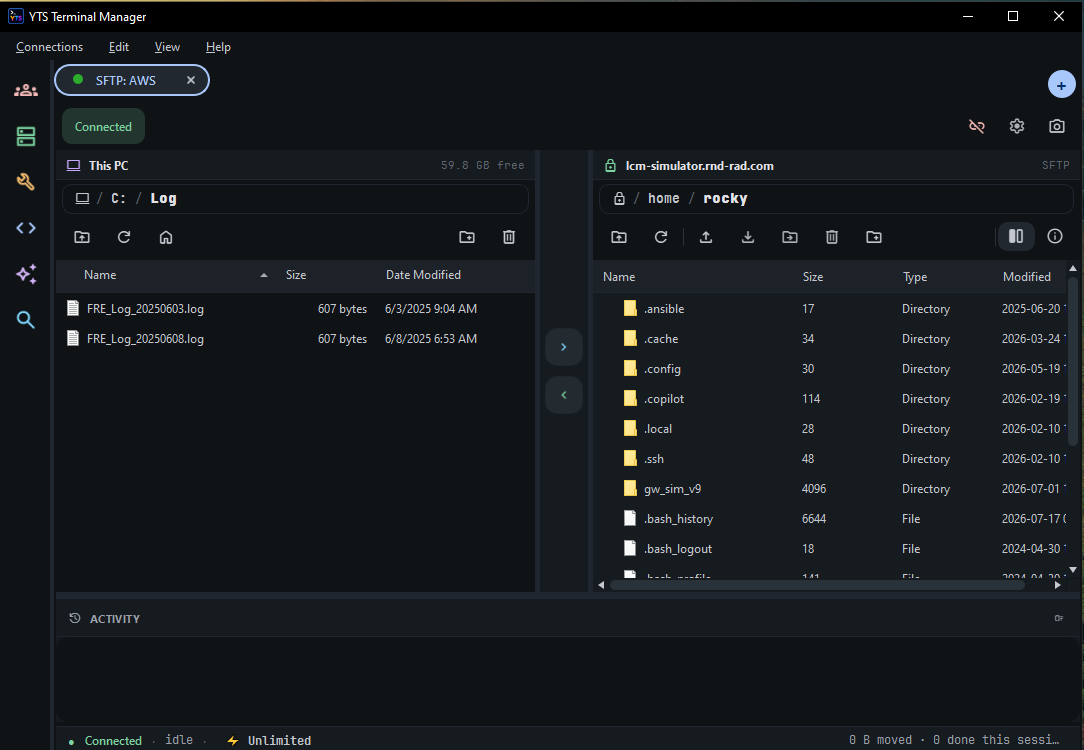Sort remote files by Type column
1084x750 pixels.
tap(915, 276)
